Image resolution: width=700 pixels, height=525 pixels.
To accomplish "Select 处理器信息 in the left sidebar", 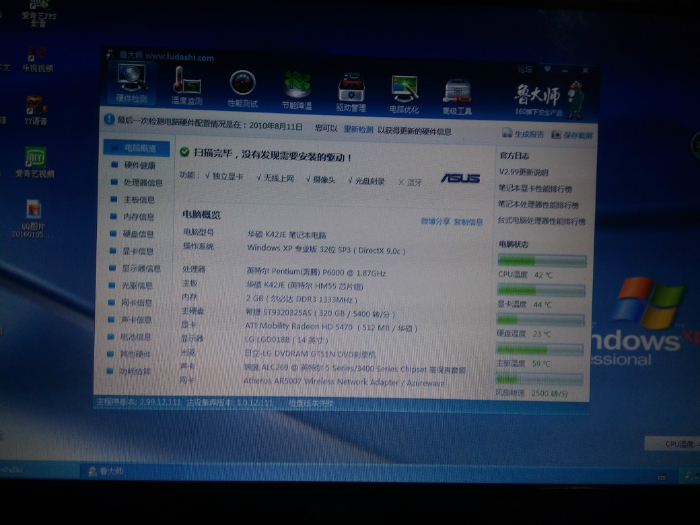I will [142, 183].
